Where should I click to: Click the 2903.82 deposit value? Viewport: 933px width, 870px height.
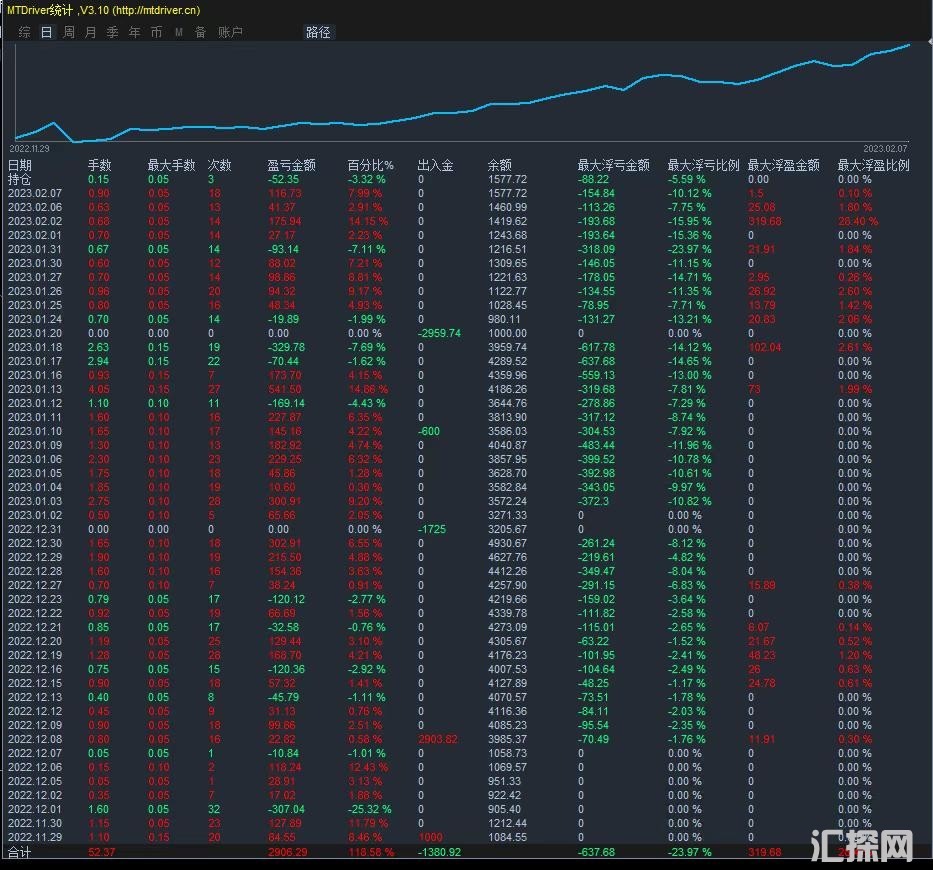tap(438, 739)
